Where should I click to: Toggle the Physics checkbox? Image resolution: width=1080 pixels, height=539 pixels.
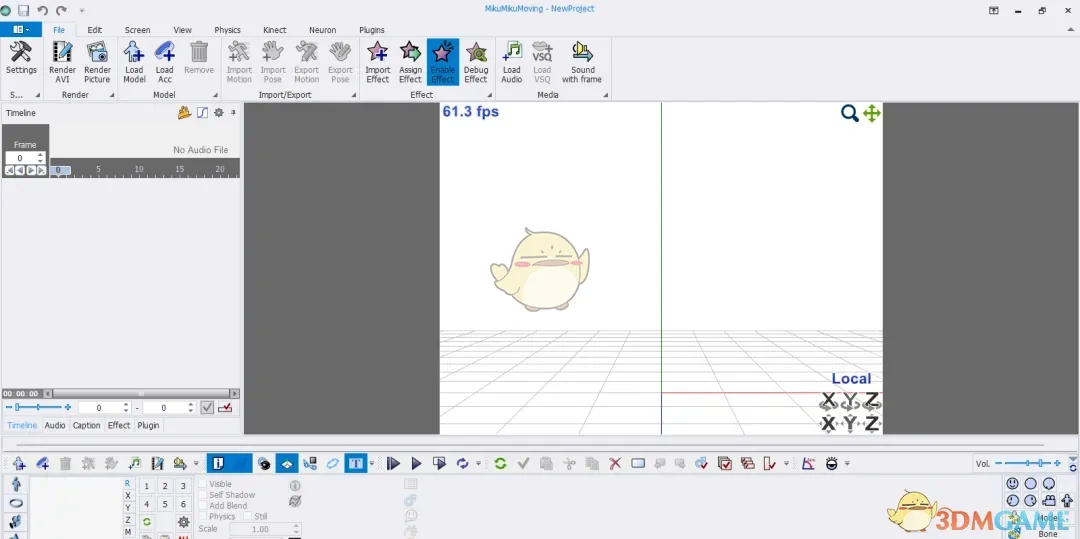point(202,516)
